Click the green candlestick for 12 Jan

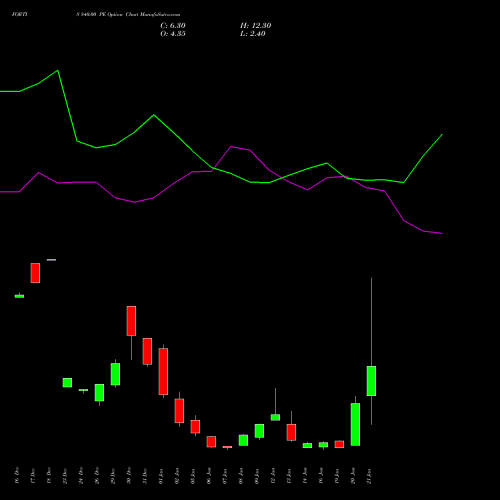pos(275,417)
